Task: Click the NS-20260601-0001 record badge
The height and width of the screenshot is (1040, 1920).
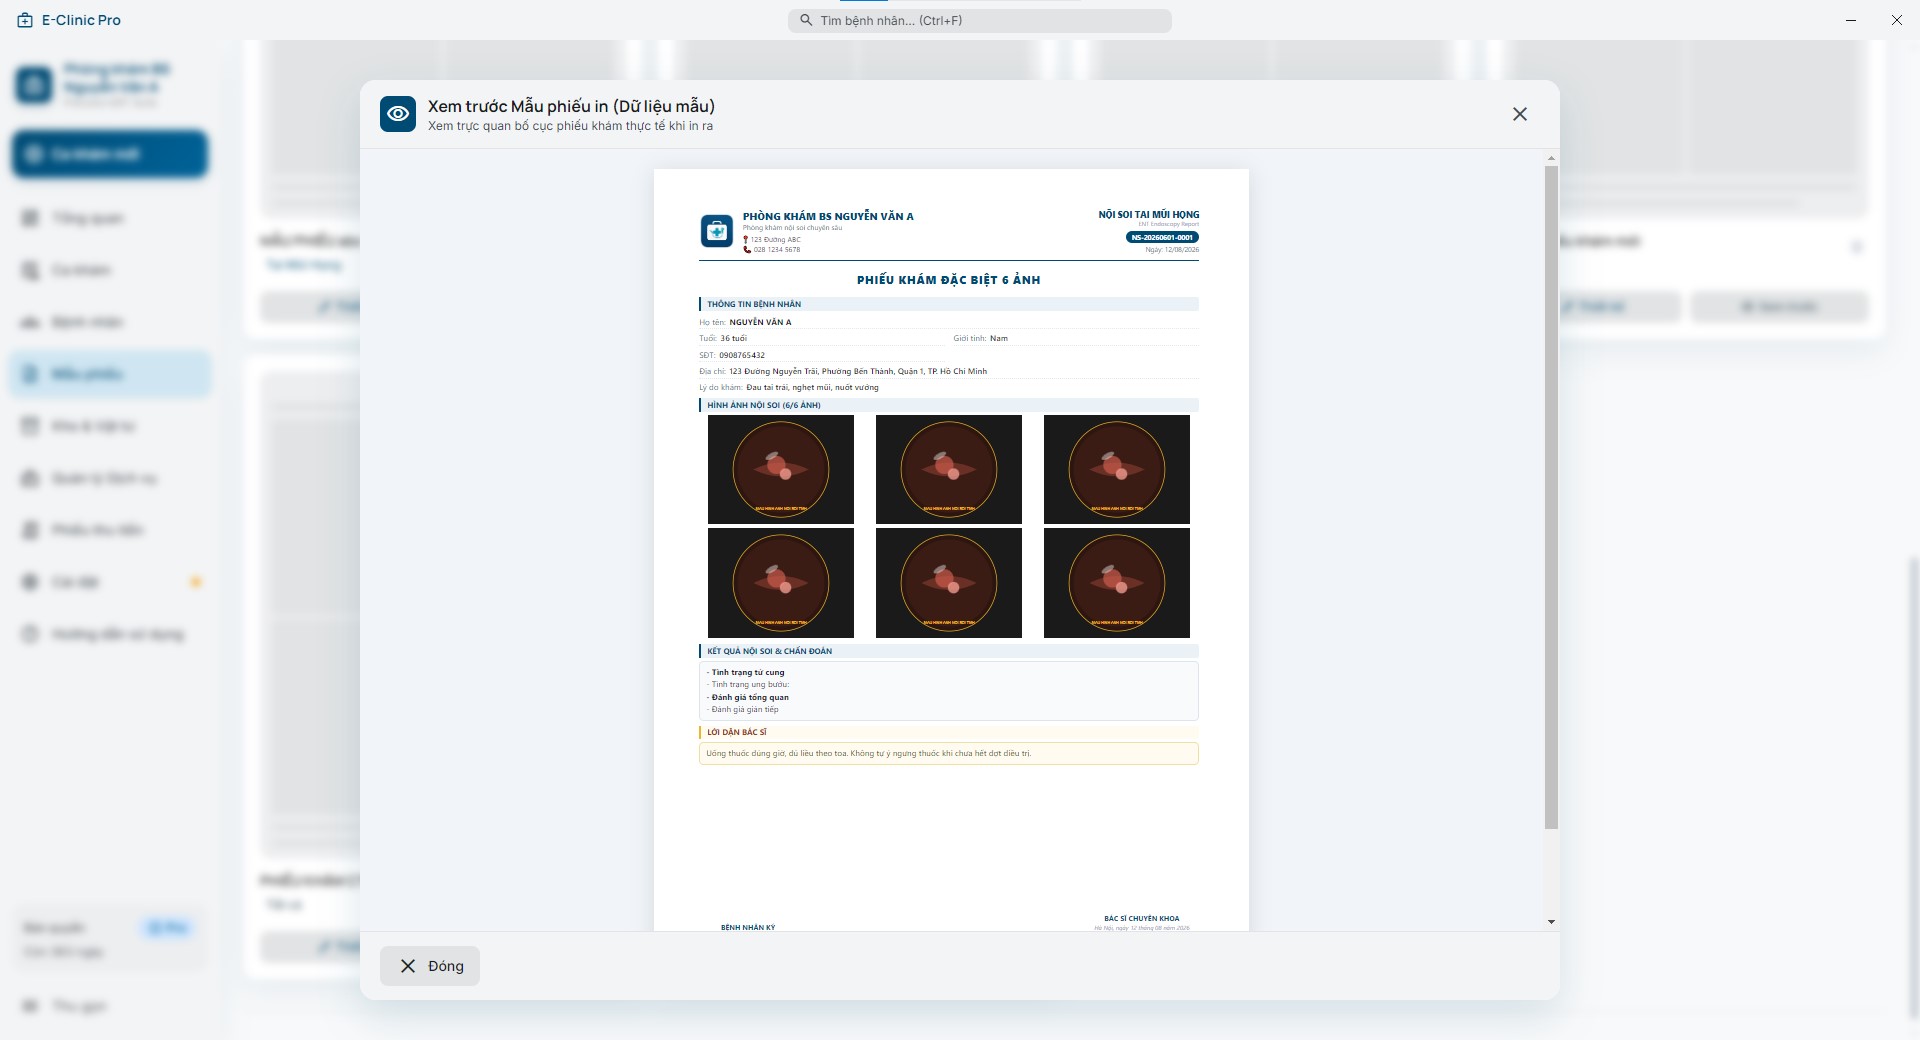Action: (1162, 238)
